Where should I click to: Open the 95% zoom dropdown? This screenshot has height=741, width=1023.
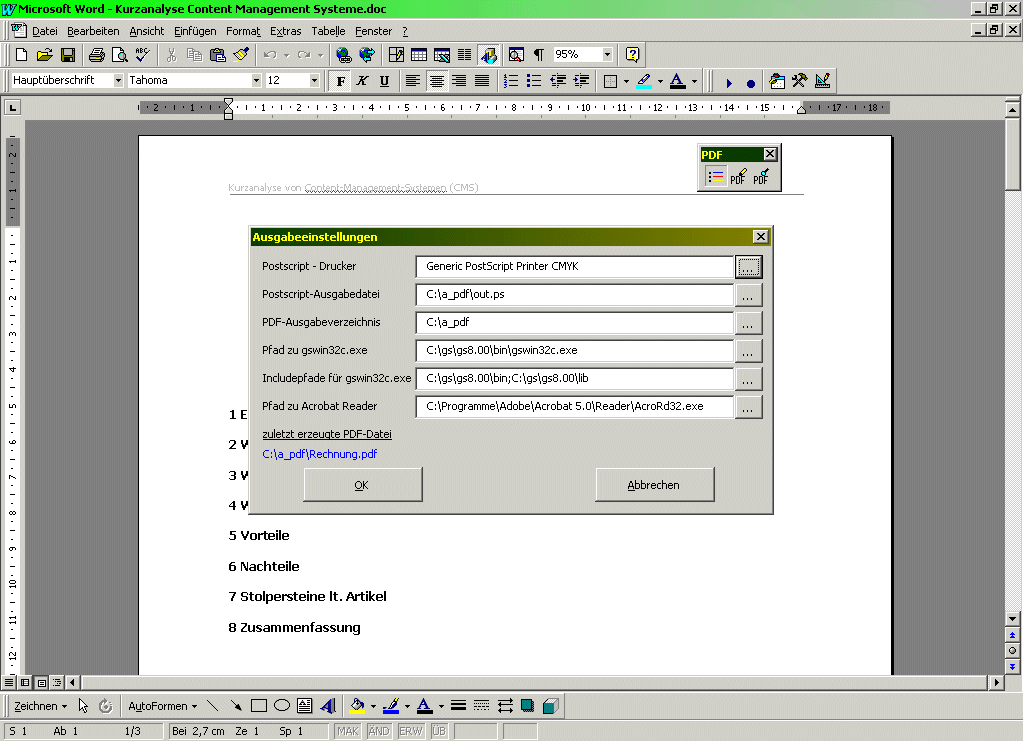tap(607, 54)
